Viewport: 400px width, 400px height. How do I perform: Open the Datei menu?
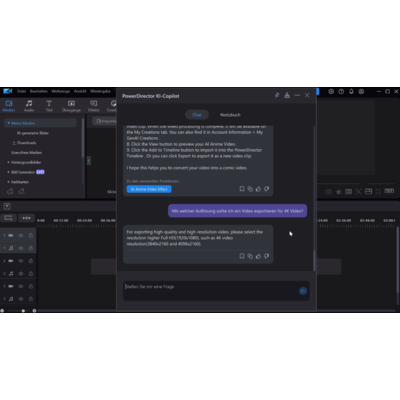(21, 91)
